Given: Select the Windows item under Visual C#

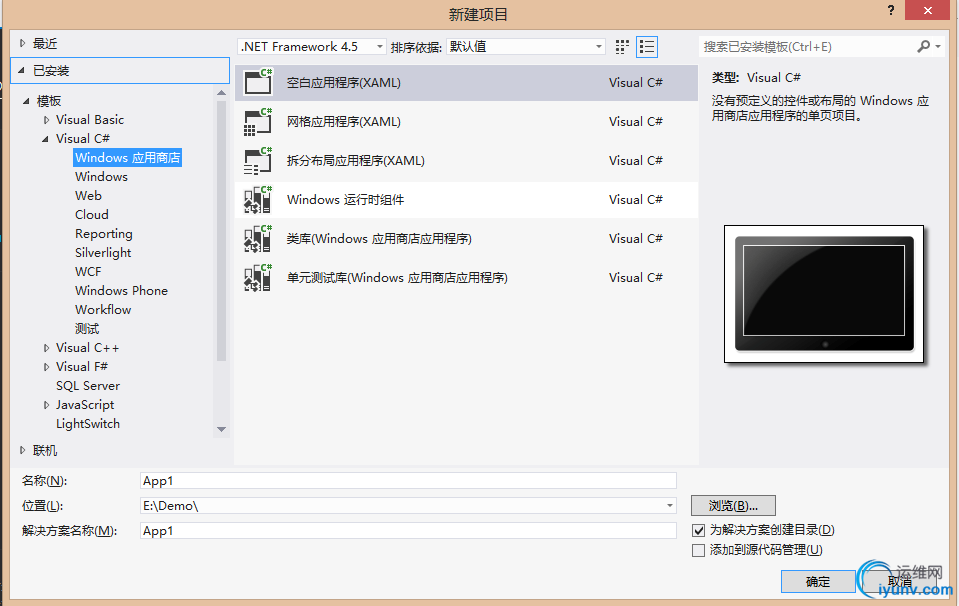Looking at the screenshot, I should coord(102,177).
